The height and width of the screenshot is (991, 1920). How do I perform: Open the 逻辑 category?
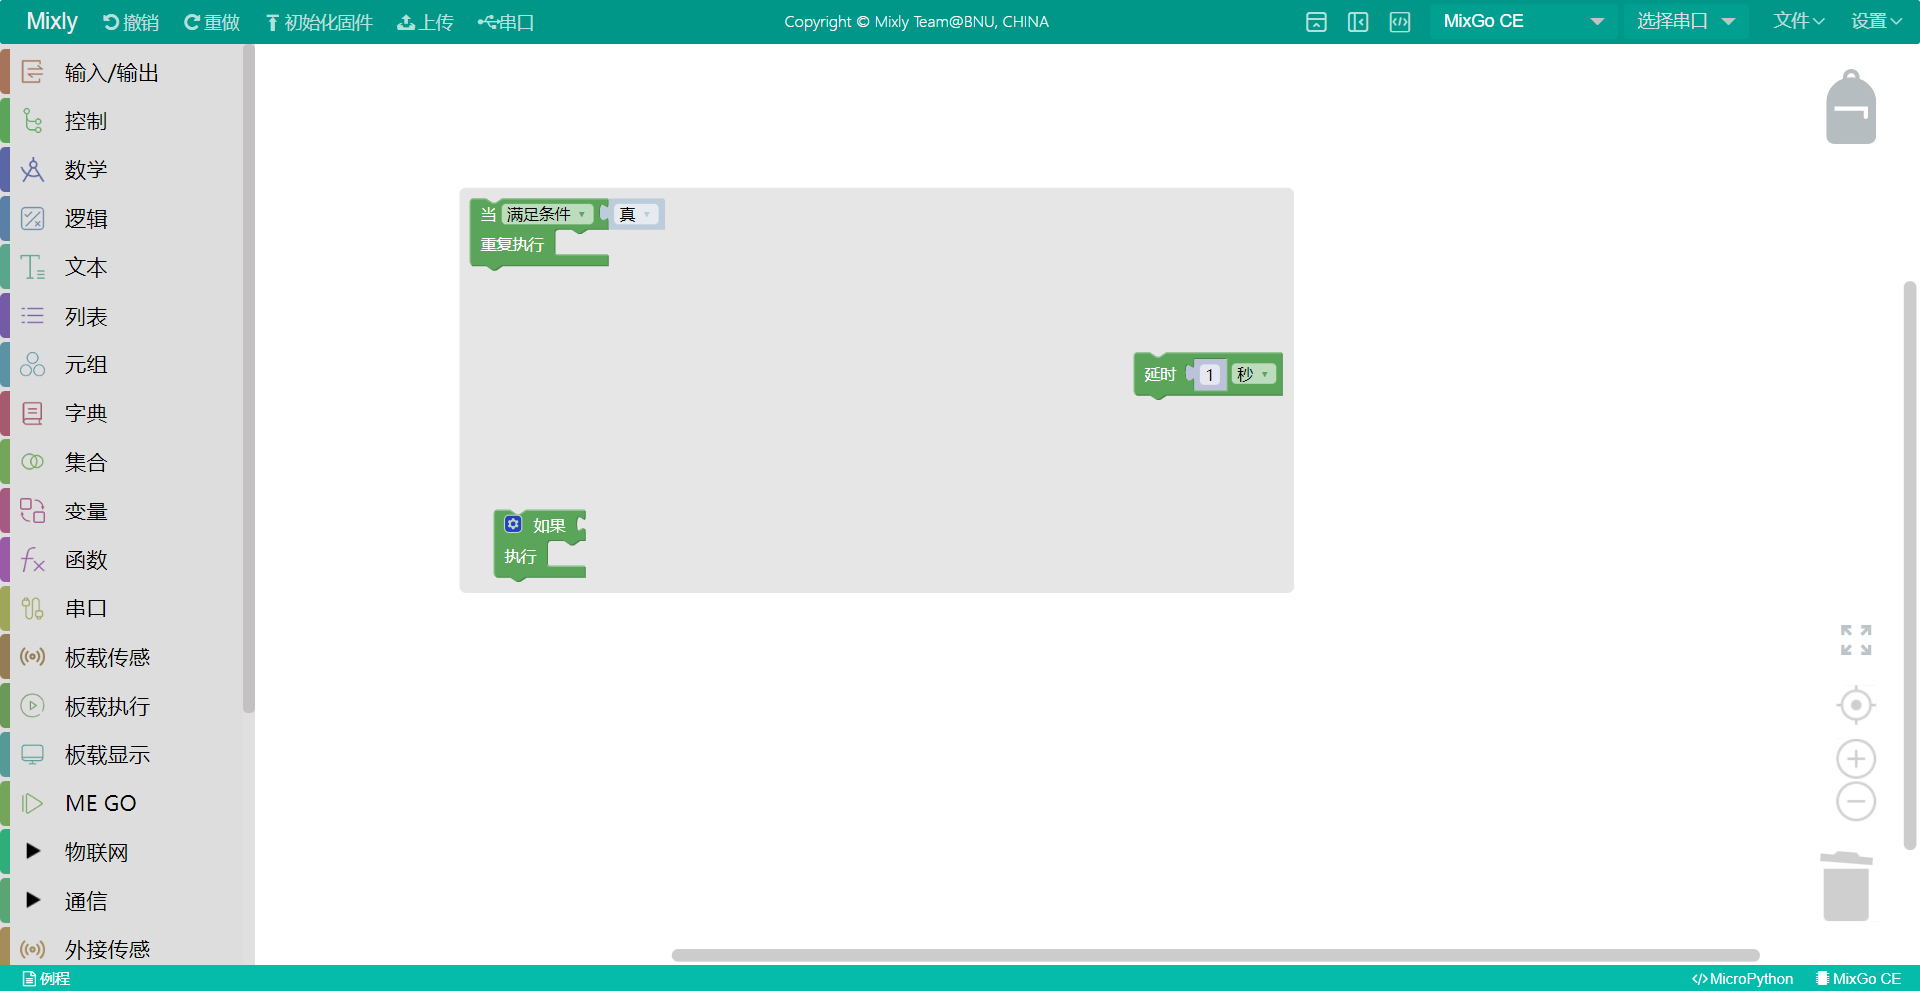[85, 218]
